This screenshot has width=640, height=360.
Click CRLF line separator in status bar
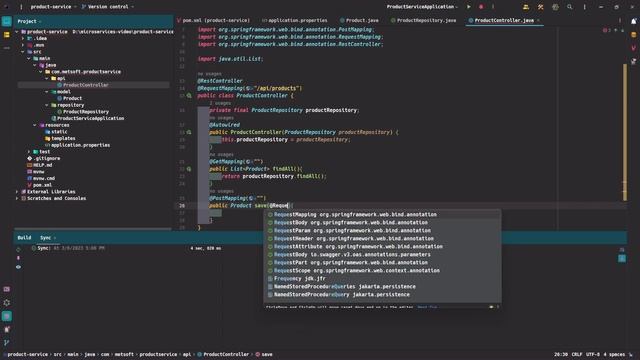click(577, 354)
